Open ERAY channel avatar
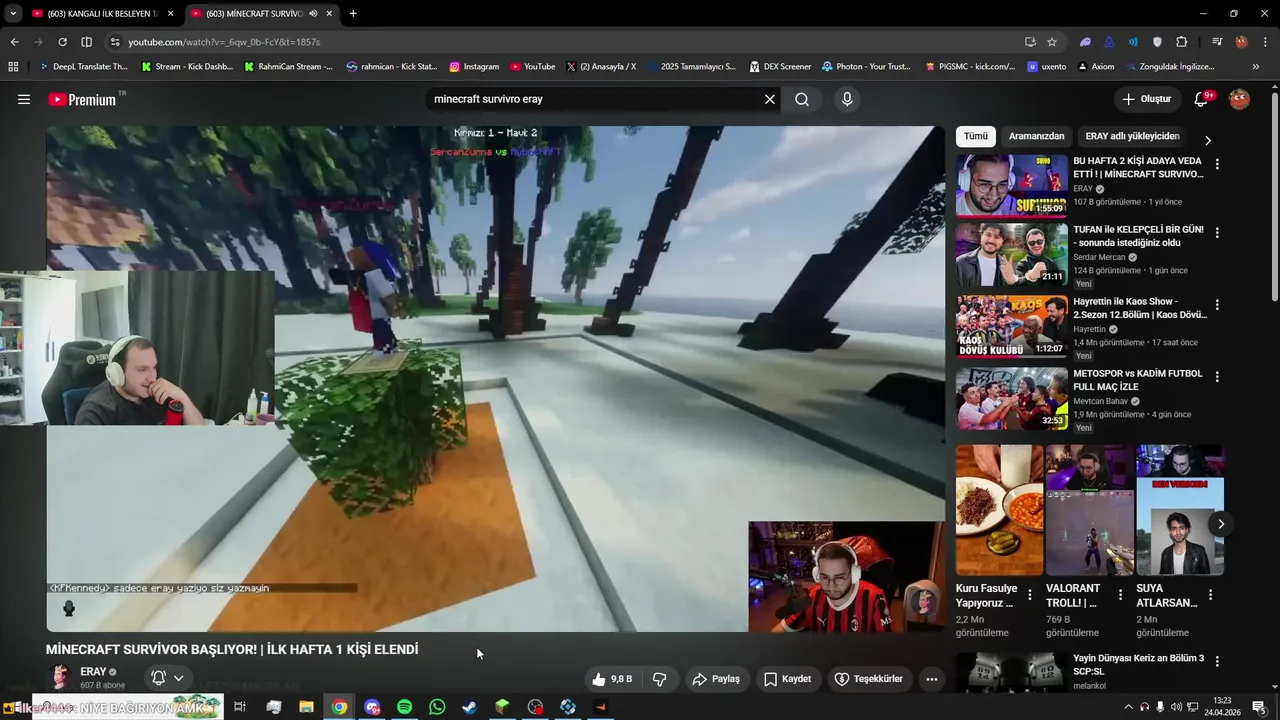 (x=60, y=678)
